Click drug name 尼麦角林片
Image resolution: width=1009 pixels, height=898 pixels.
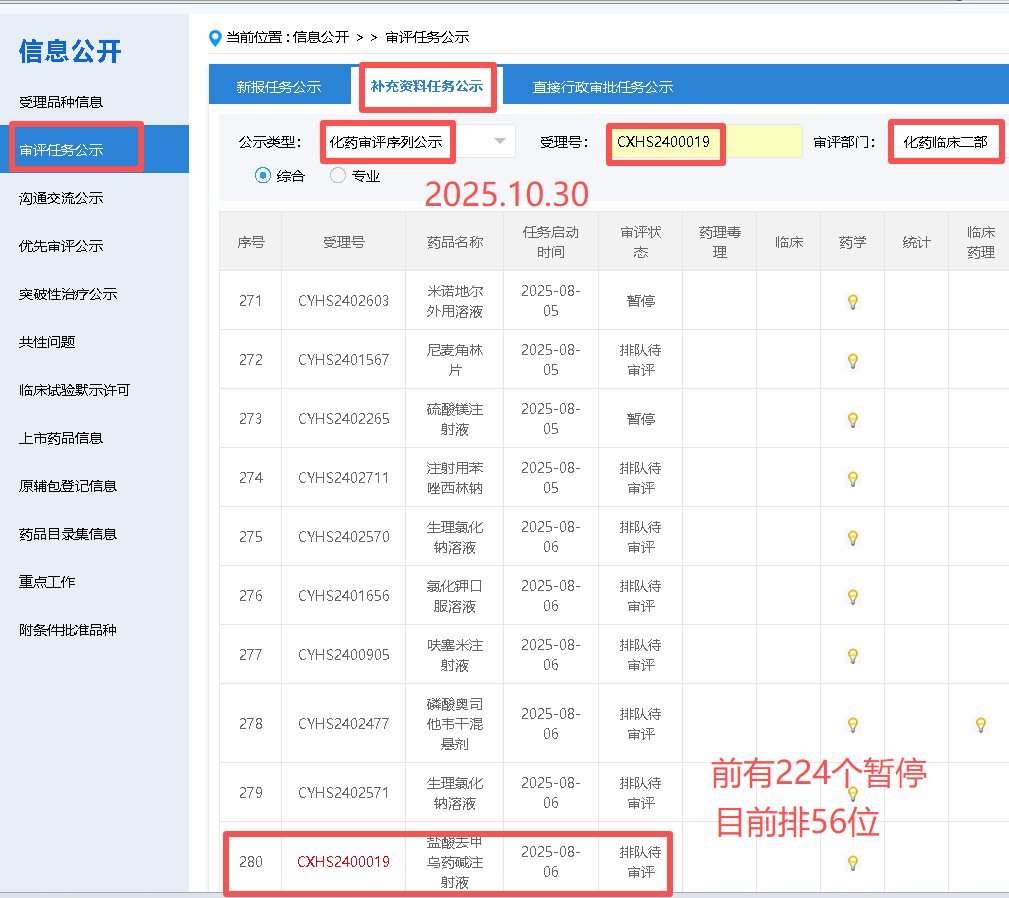(x=455, y=360)
